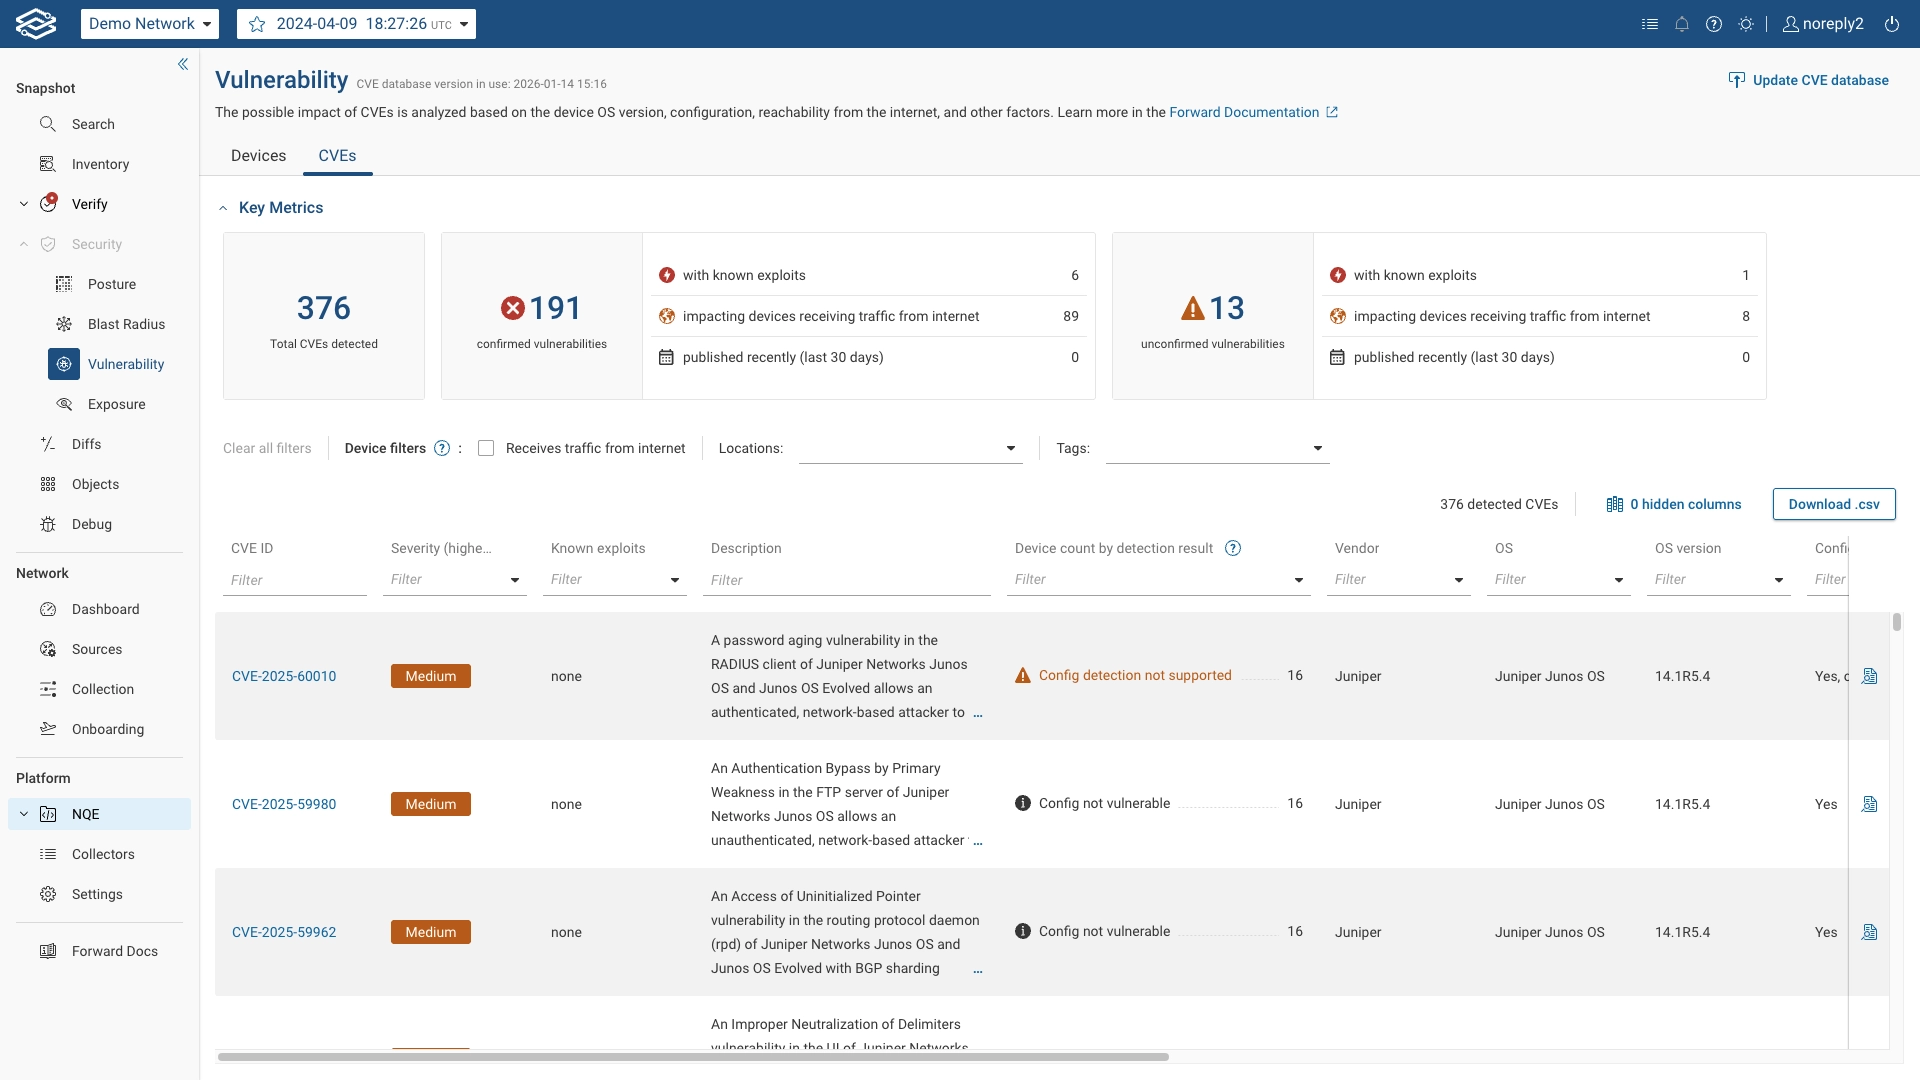Open the Locations filter dropdown
The image size is (1920, 1080).
tap(1010, 448)
